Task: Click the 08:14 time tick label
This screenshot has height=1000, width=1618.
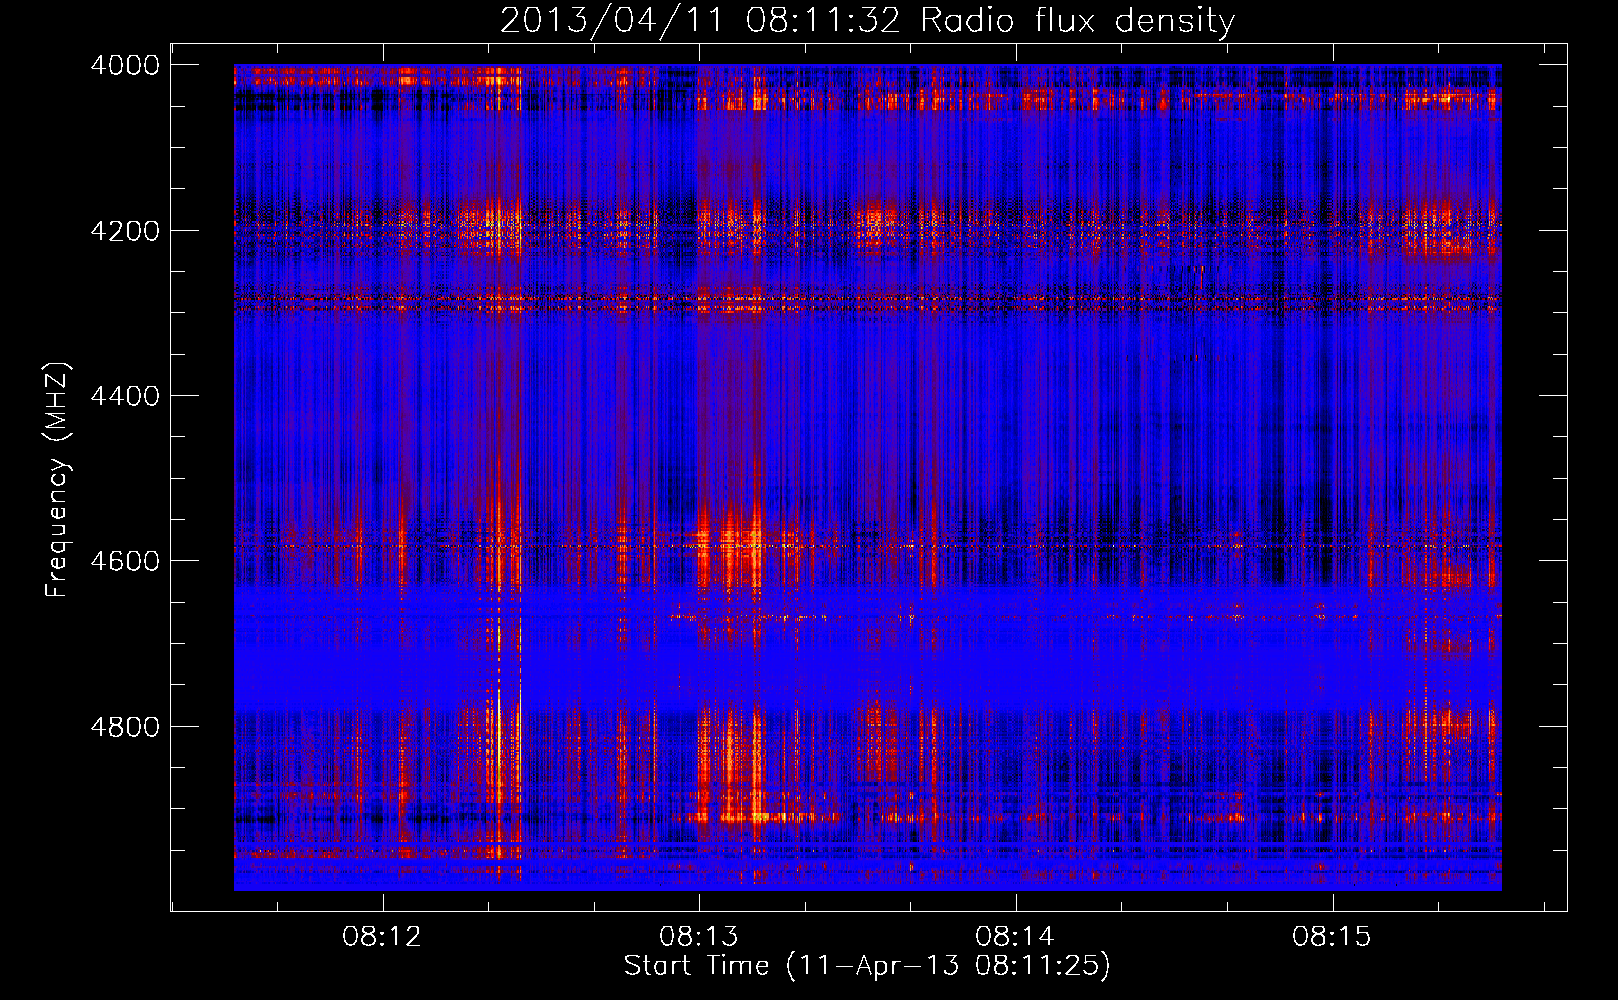Action: pyautogui.click(x=1015, y=937)
